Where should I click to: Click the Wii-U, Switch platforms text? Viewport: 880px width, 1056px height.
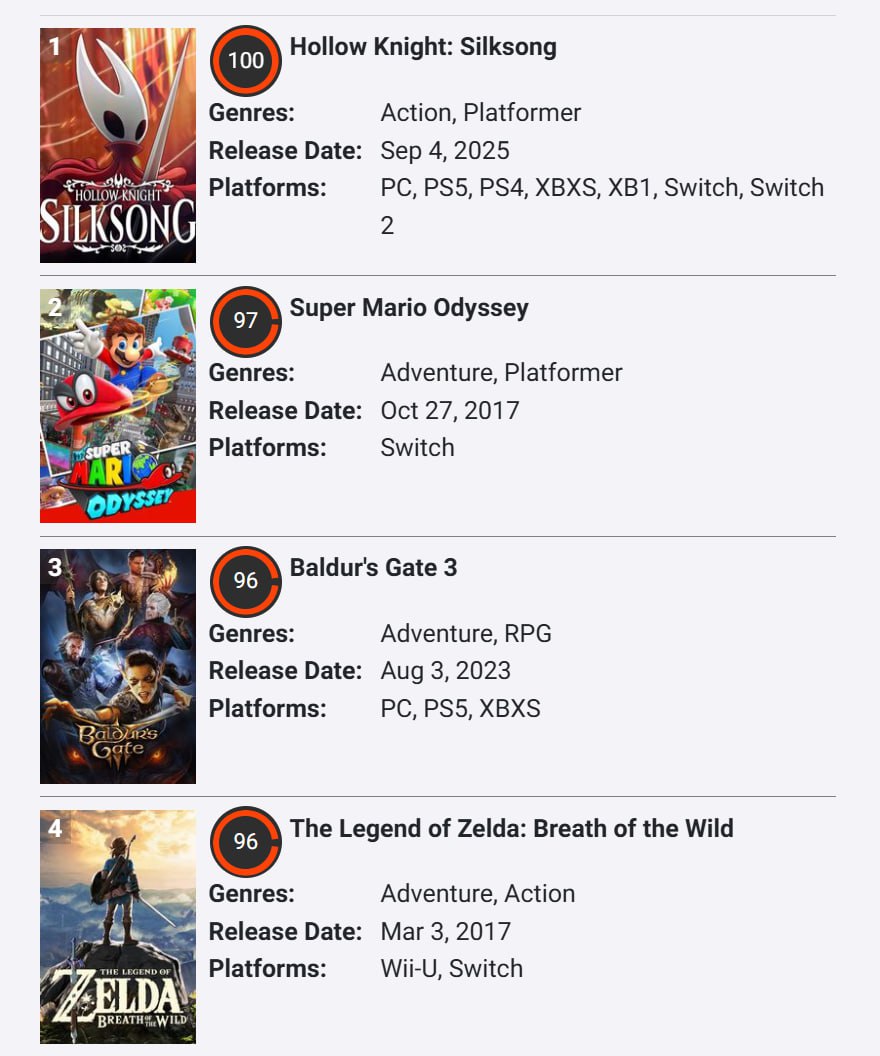pos(452,969)
